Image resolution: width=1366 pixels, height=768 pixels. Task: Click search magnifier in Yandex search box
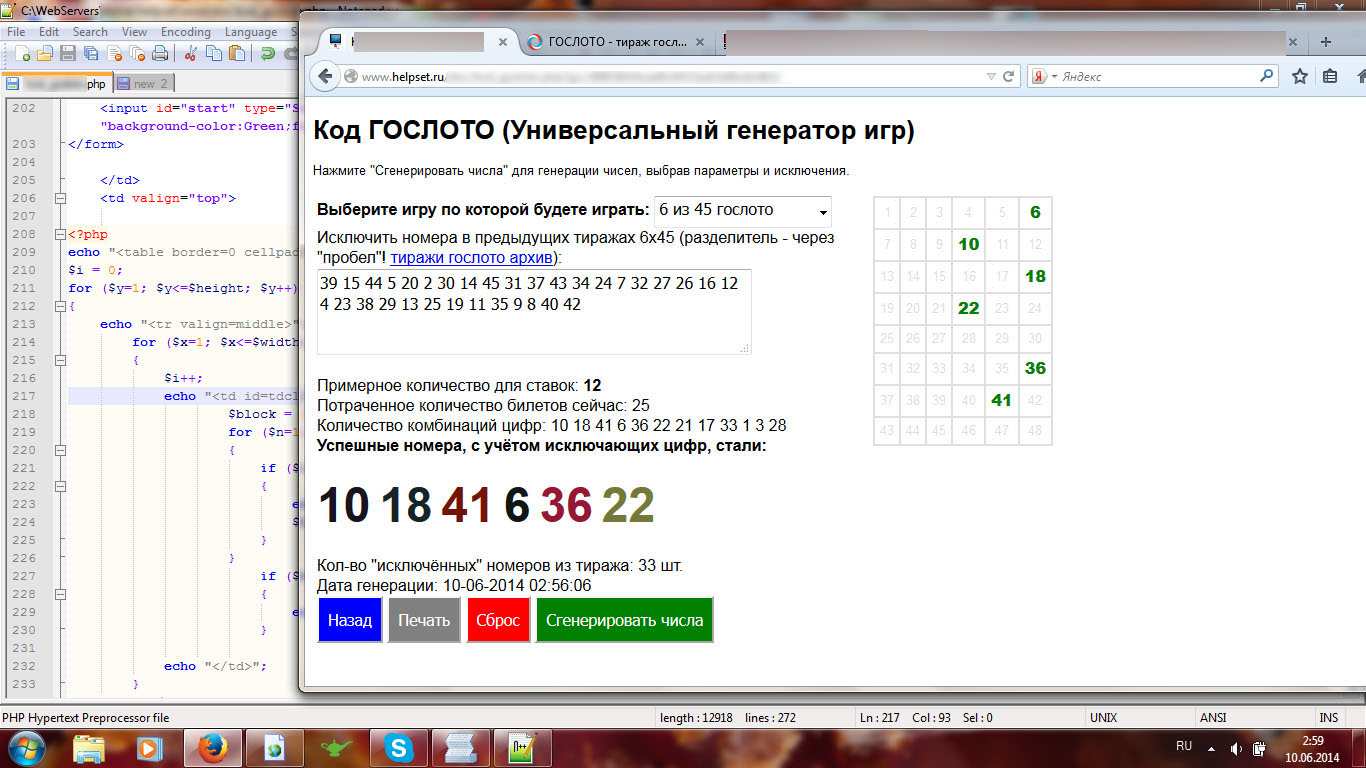coord(1267,75)
